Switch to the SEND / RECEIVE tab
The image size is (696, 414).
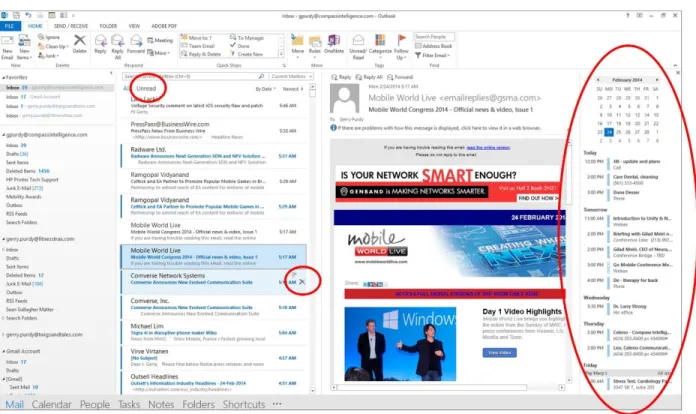pos(71,26)
